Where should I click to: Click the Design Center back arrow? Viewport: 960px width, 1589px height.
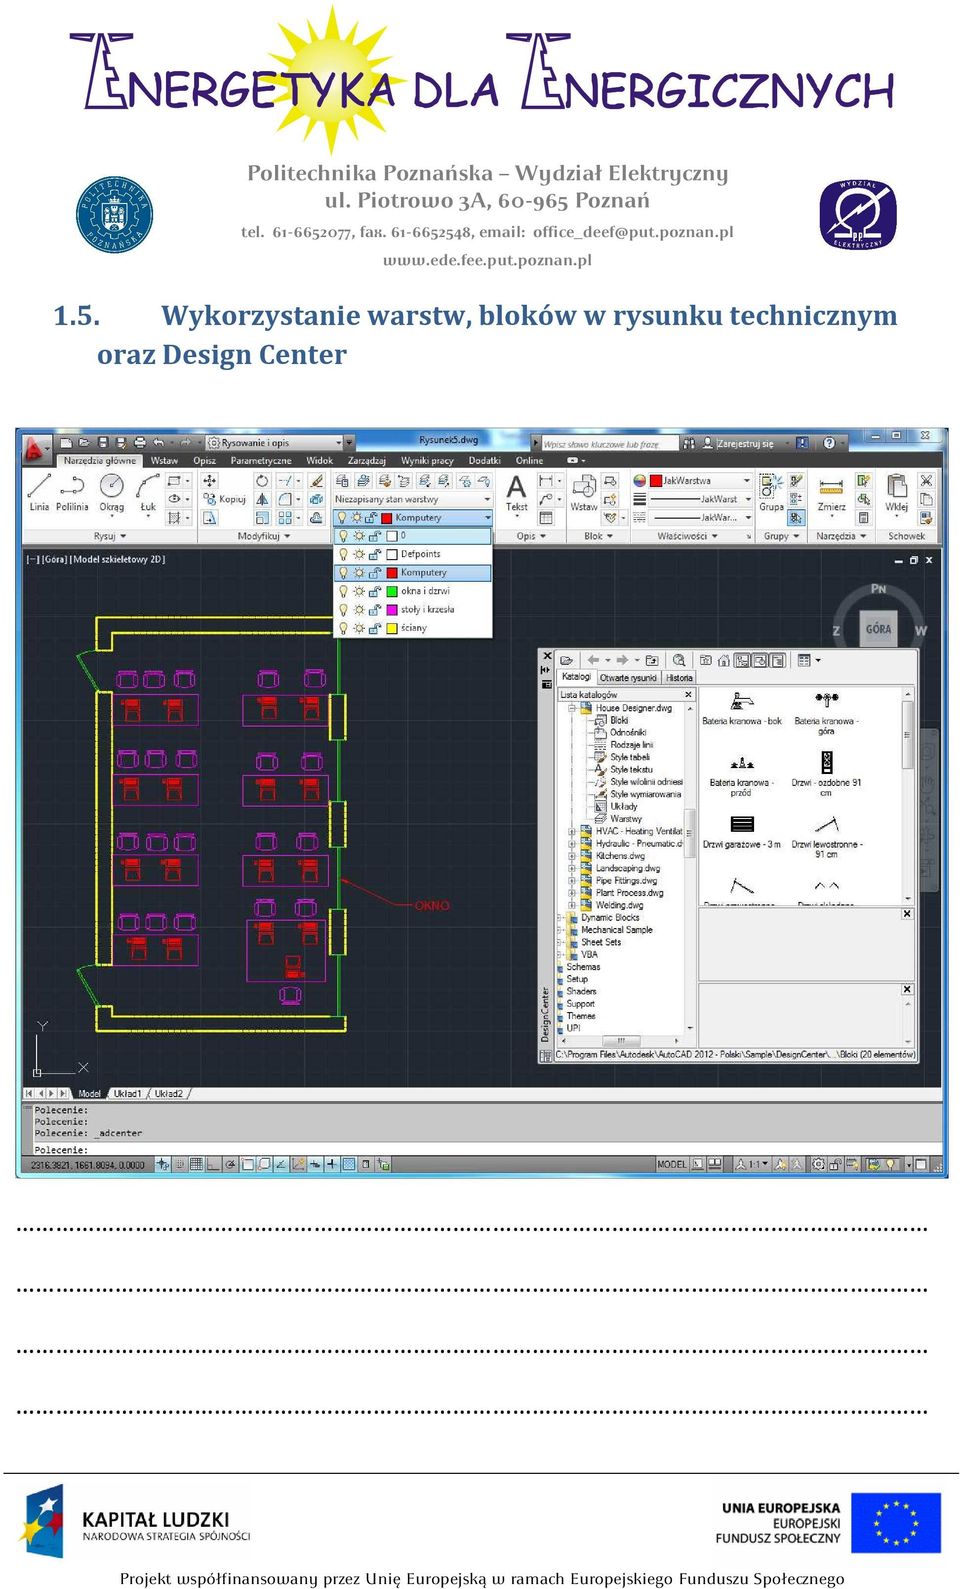593,661
